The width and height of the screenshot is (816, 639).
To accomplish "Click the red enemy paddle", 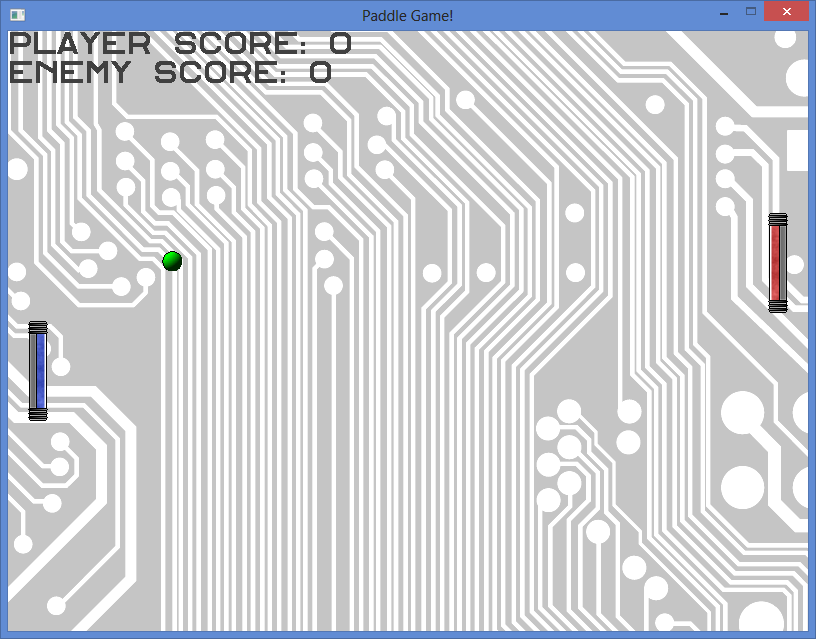I will point(778,263).
